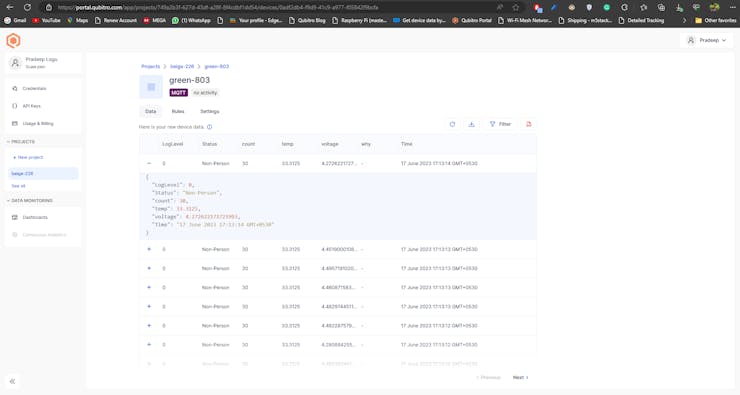Click the 'no activity' status badge
740x395 pixels.
click(x=205, y=93)
